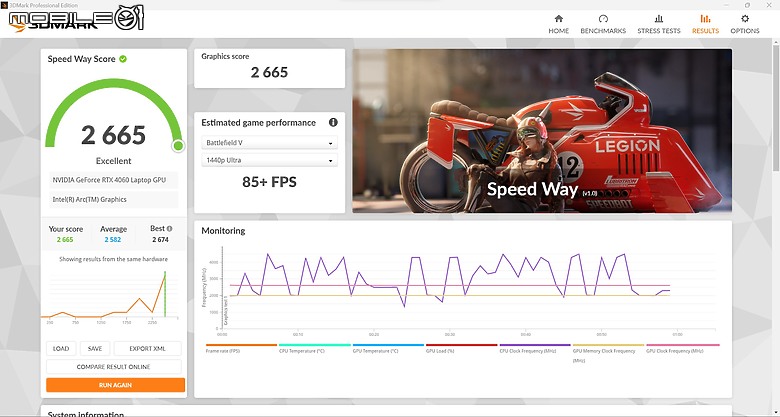780x417 pixels.
Task: Click the Monitoring heading
Action: [223, 231]
